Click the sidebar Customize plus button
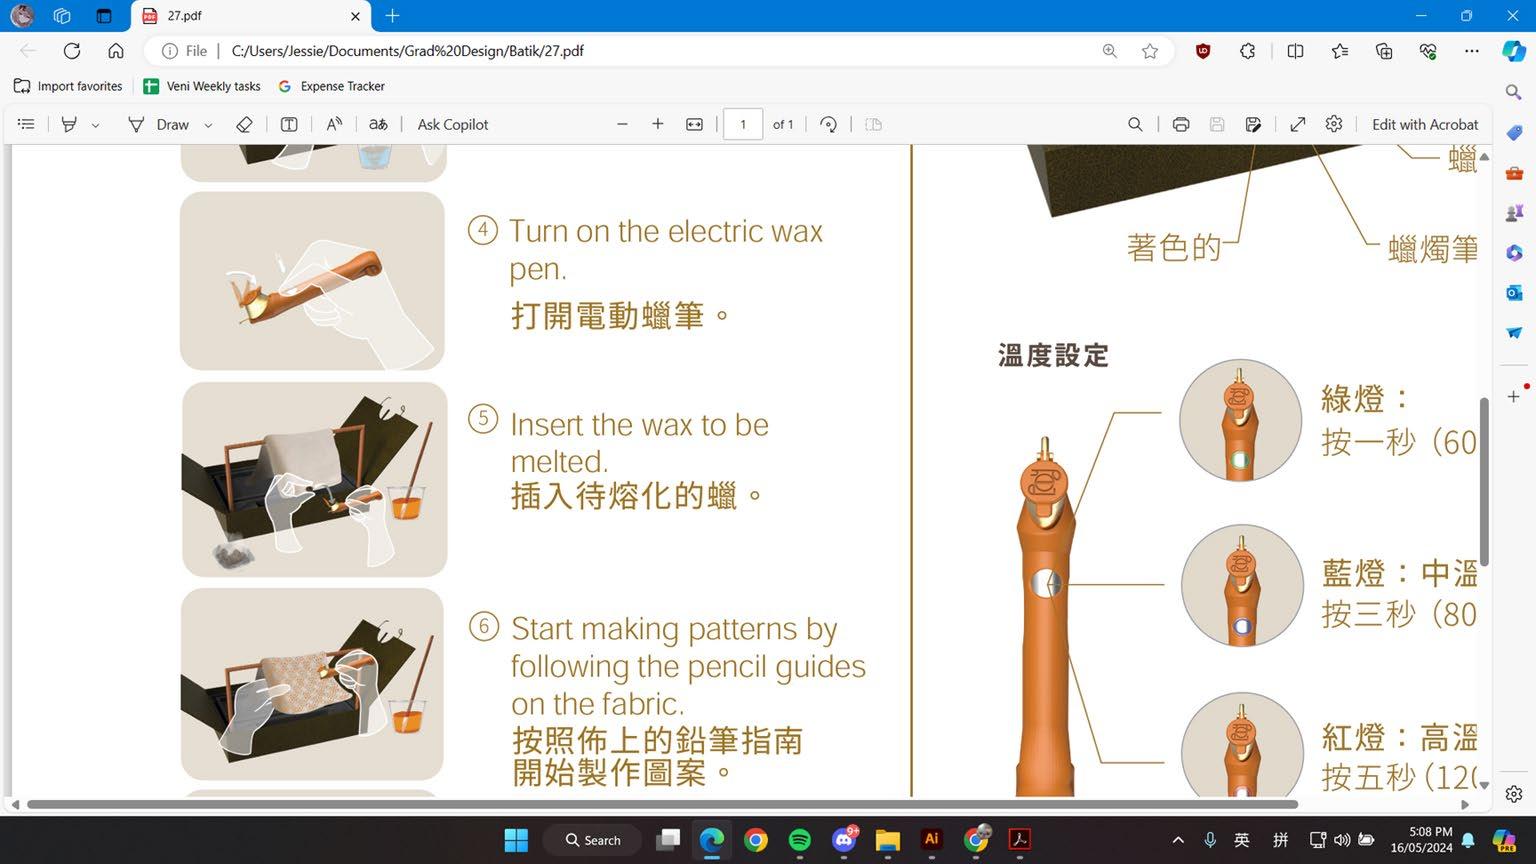The image size is (1536, 864). pos(1514,396)
